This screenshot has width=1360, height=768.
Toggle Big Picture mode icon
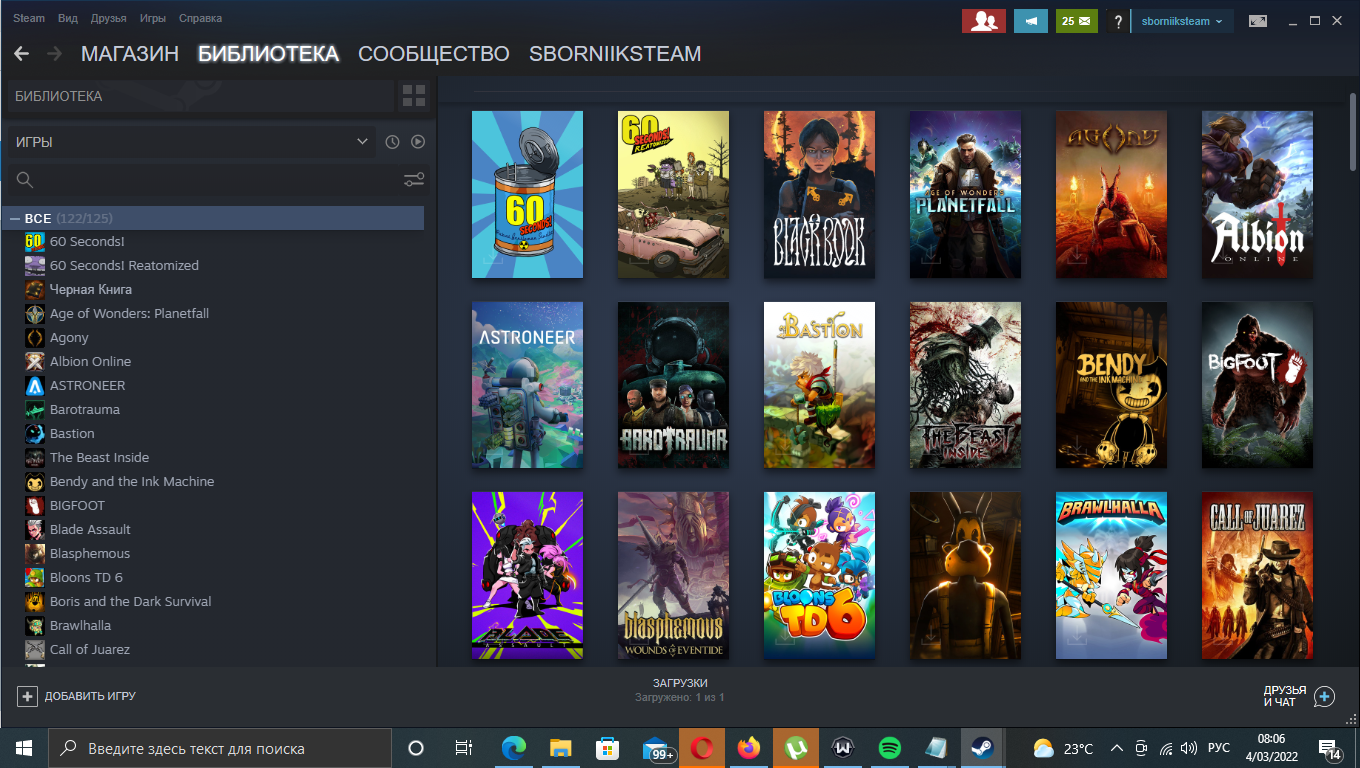point(1257,21)
